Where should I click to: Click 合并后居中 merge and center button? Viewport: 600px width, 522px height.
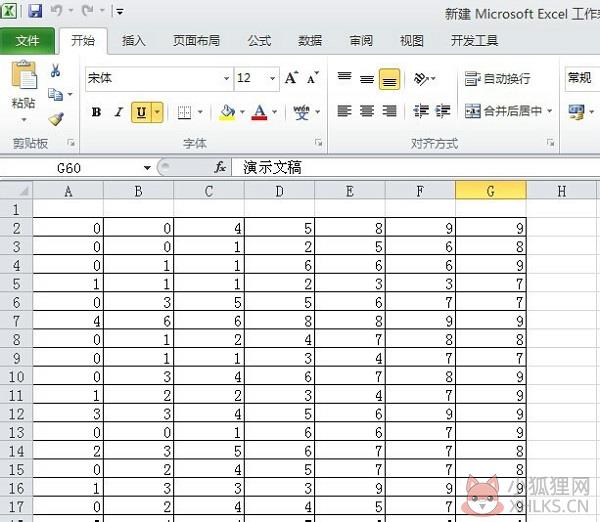503,111
